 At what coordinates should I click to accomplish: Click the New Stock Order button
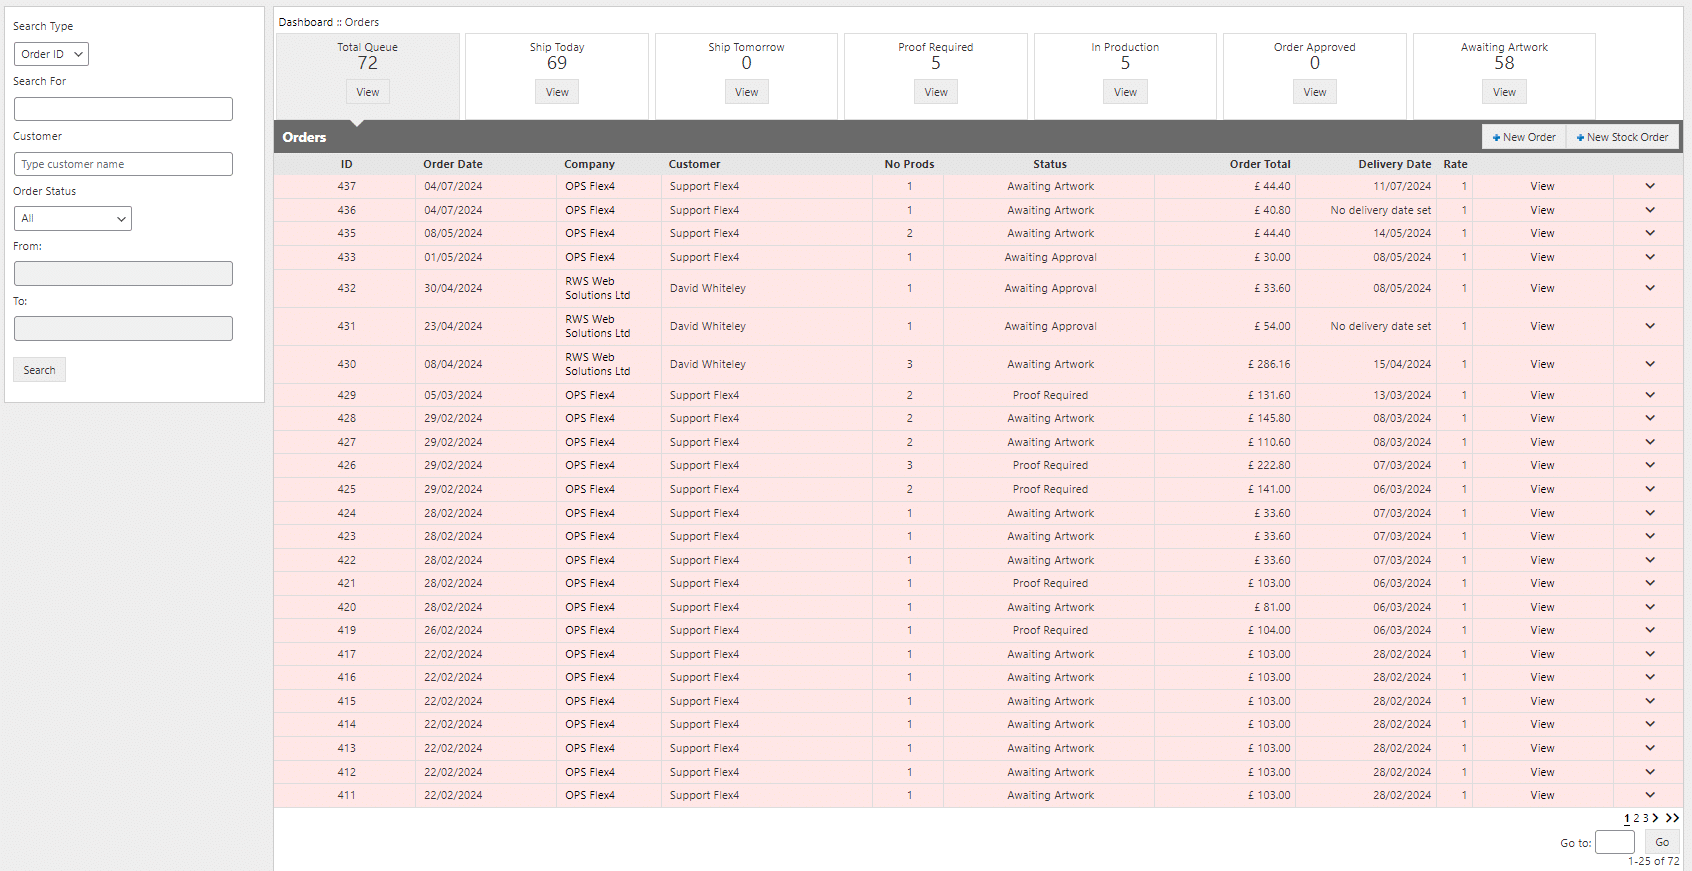coord(1622,137)
